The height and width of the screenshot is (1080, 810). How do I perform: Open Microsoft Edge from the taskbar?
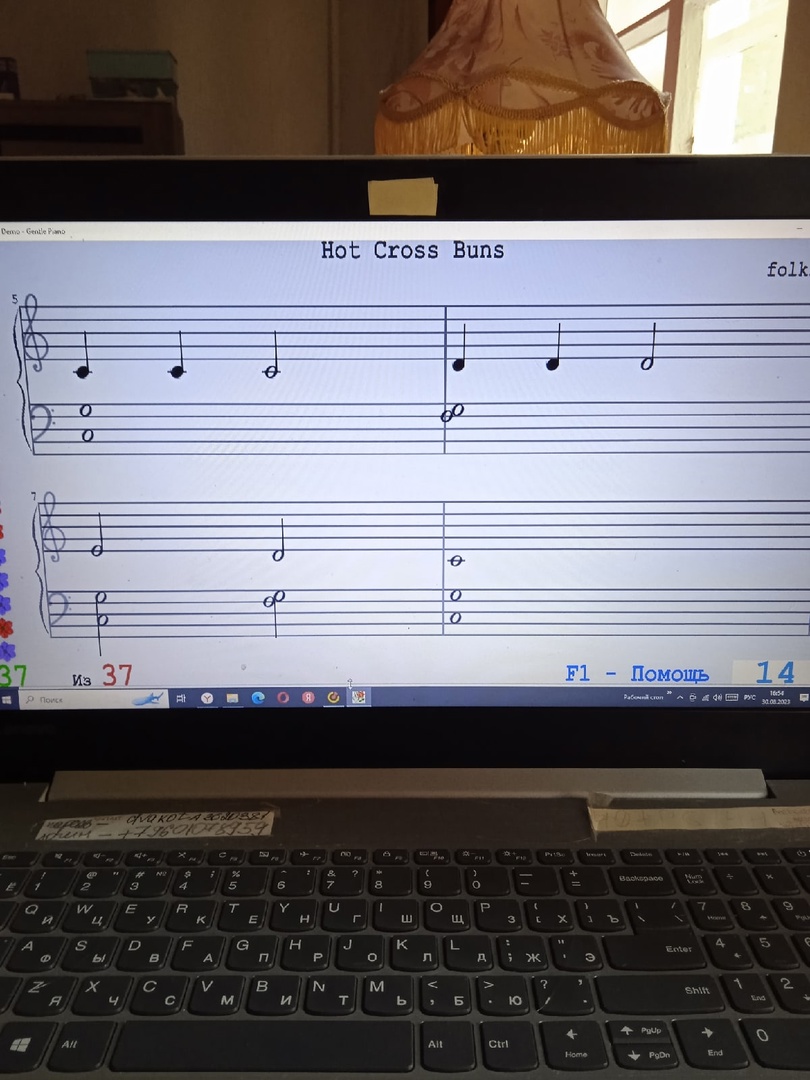(x=258, y=698)
